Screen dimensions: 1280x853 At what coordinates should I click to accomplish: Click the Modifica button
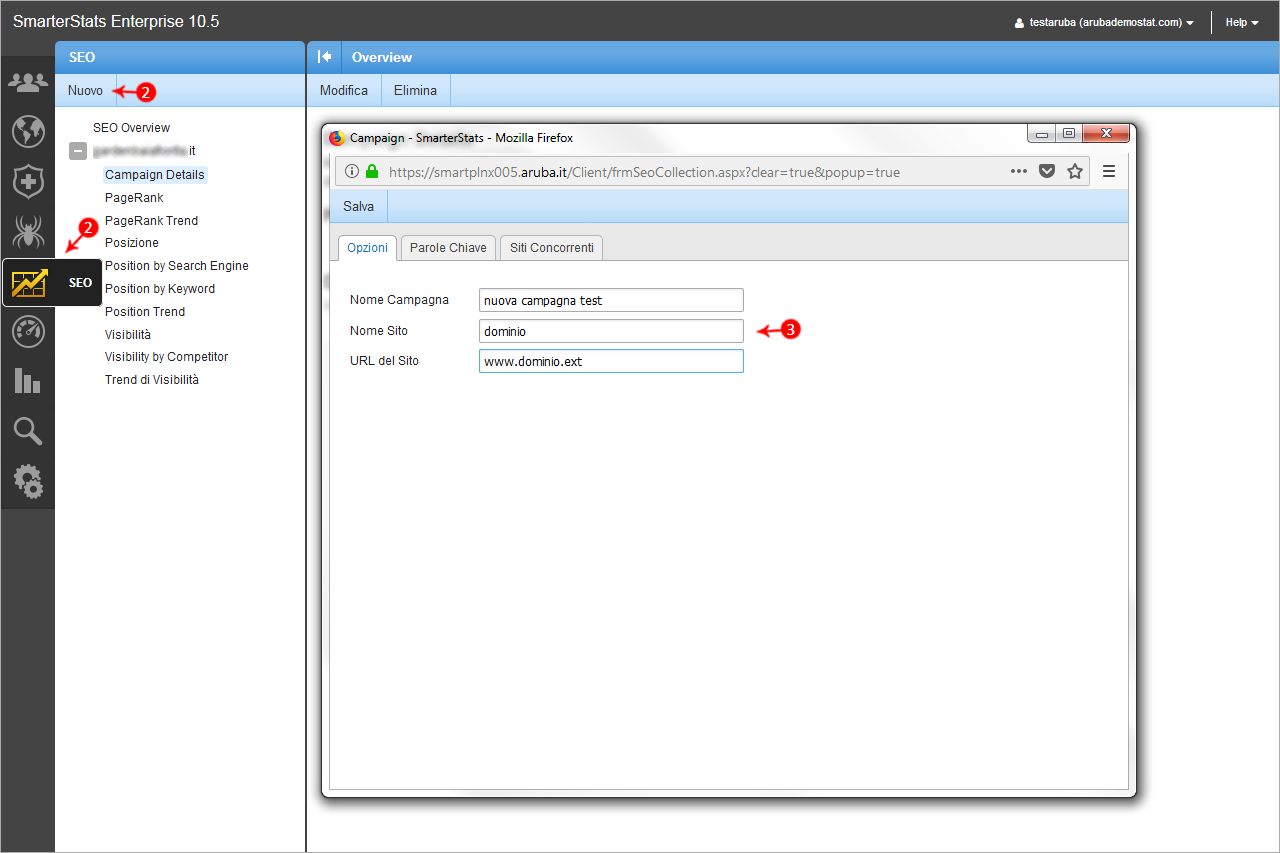344,90
